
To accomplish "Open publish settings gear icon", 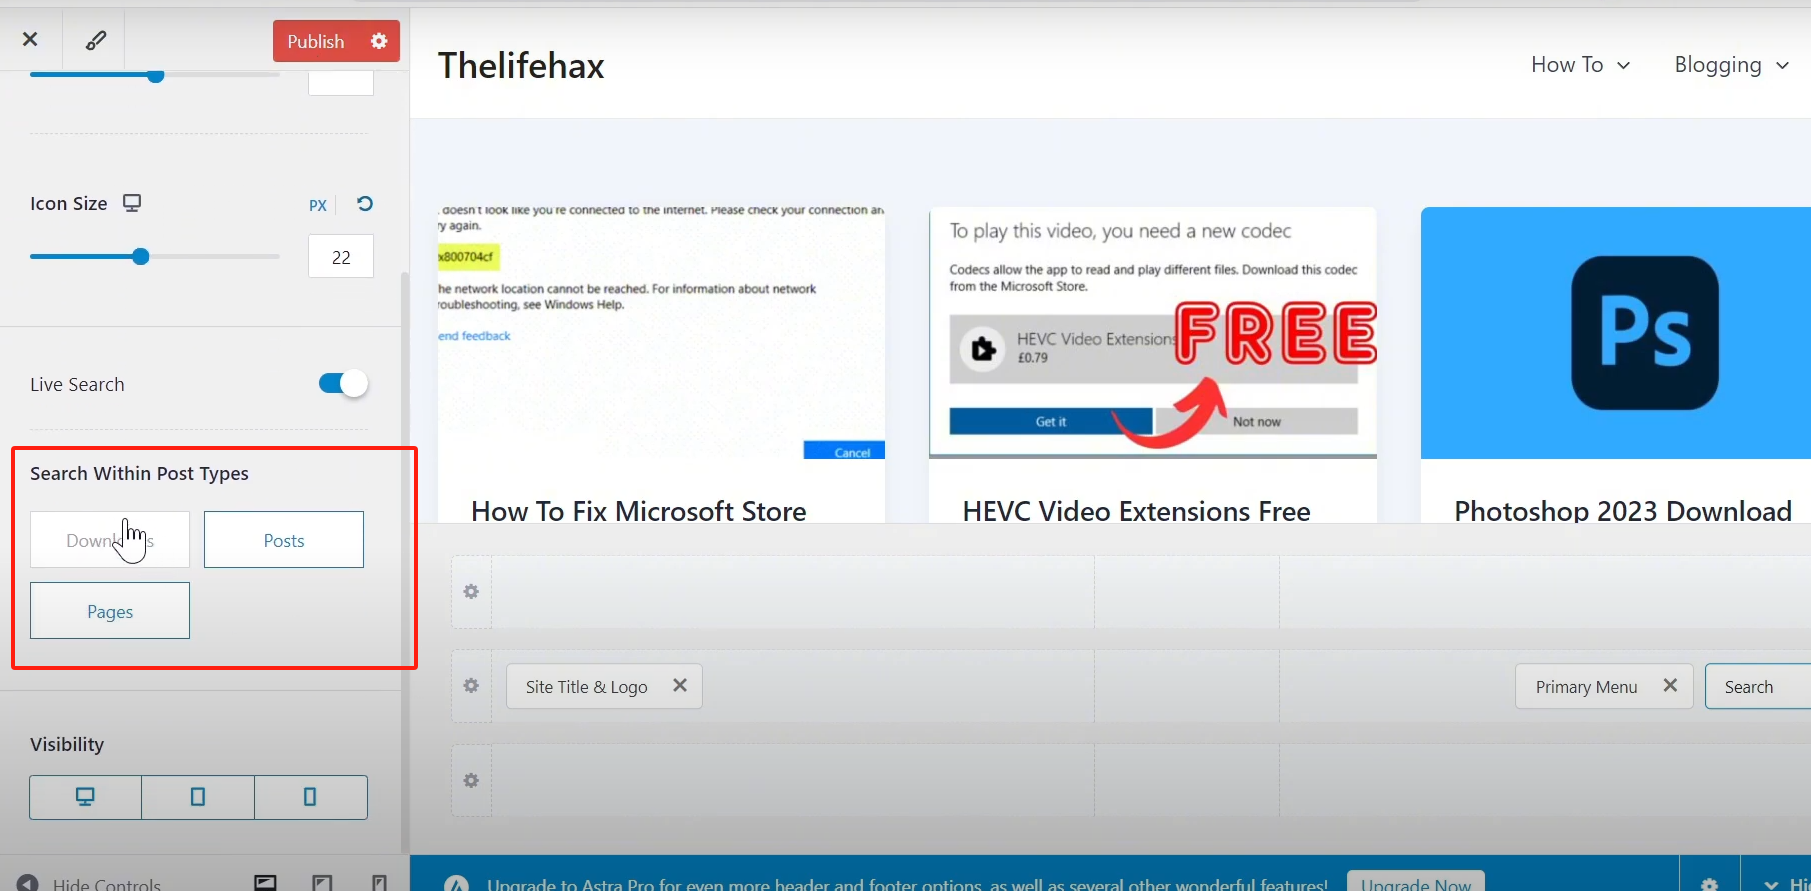I will point(379,41).
